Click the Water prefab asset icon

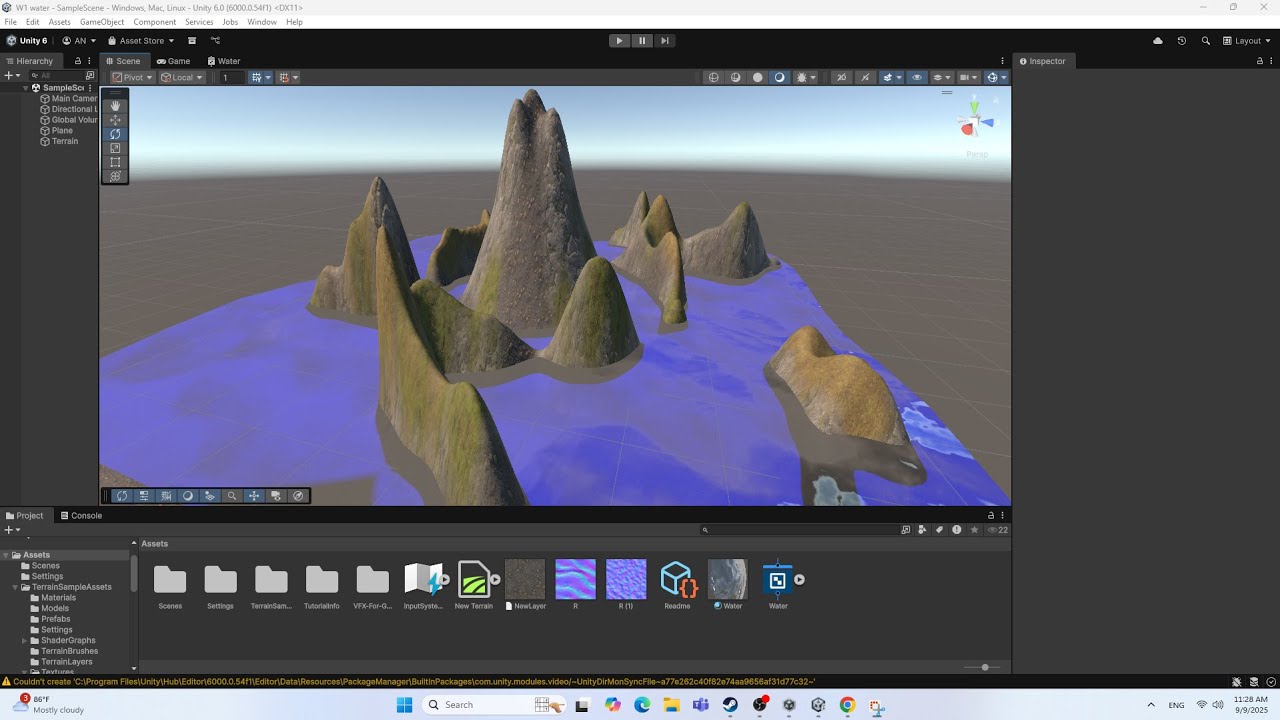tap(777, 579)
